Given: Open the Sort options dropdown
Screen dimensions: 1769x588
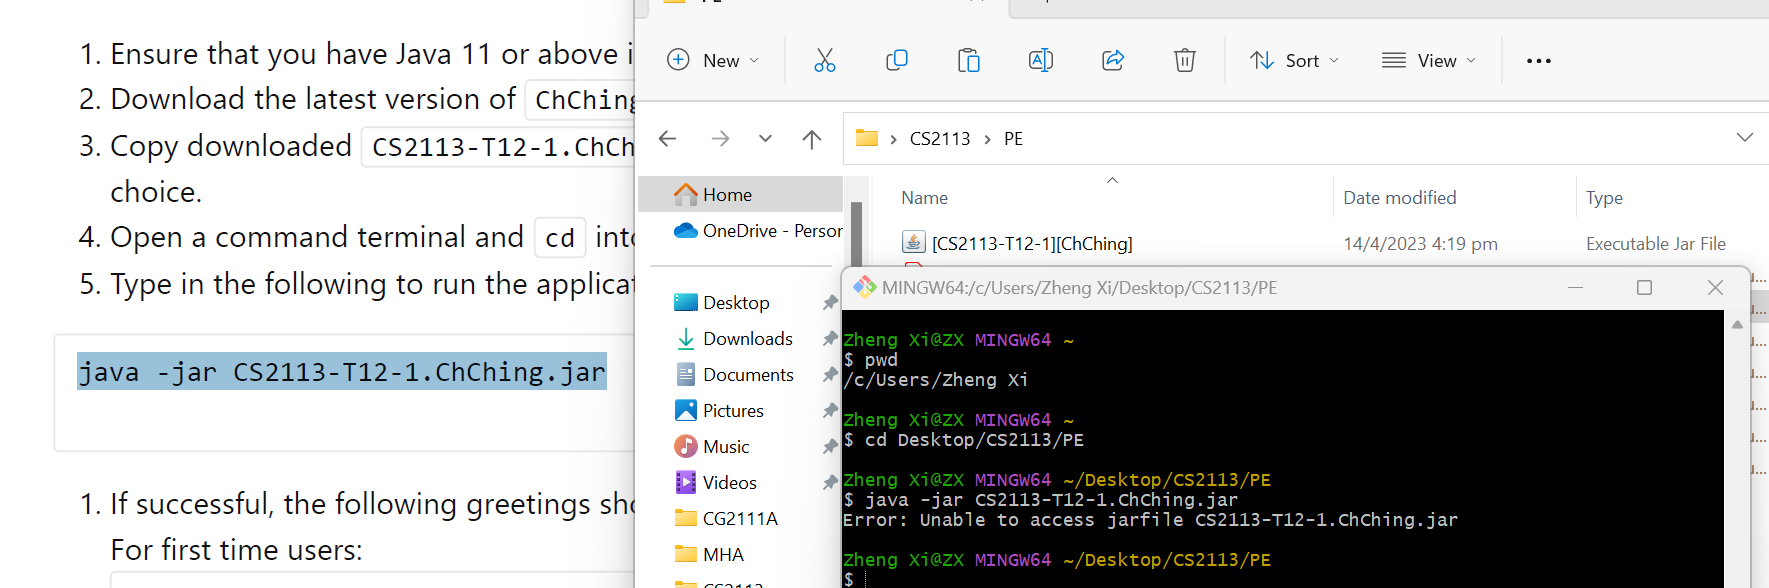Looking at the screenshot, I should [1294, 60].
